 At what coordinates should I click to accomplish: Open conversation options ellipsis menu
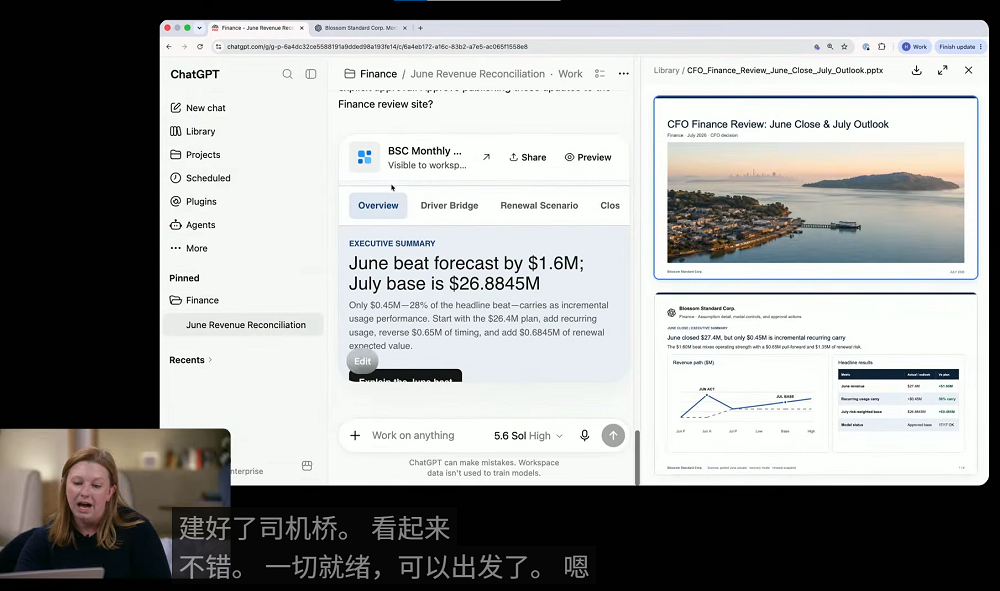[624, 74]
